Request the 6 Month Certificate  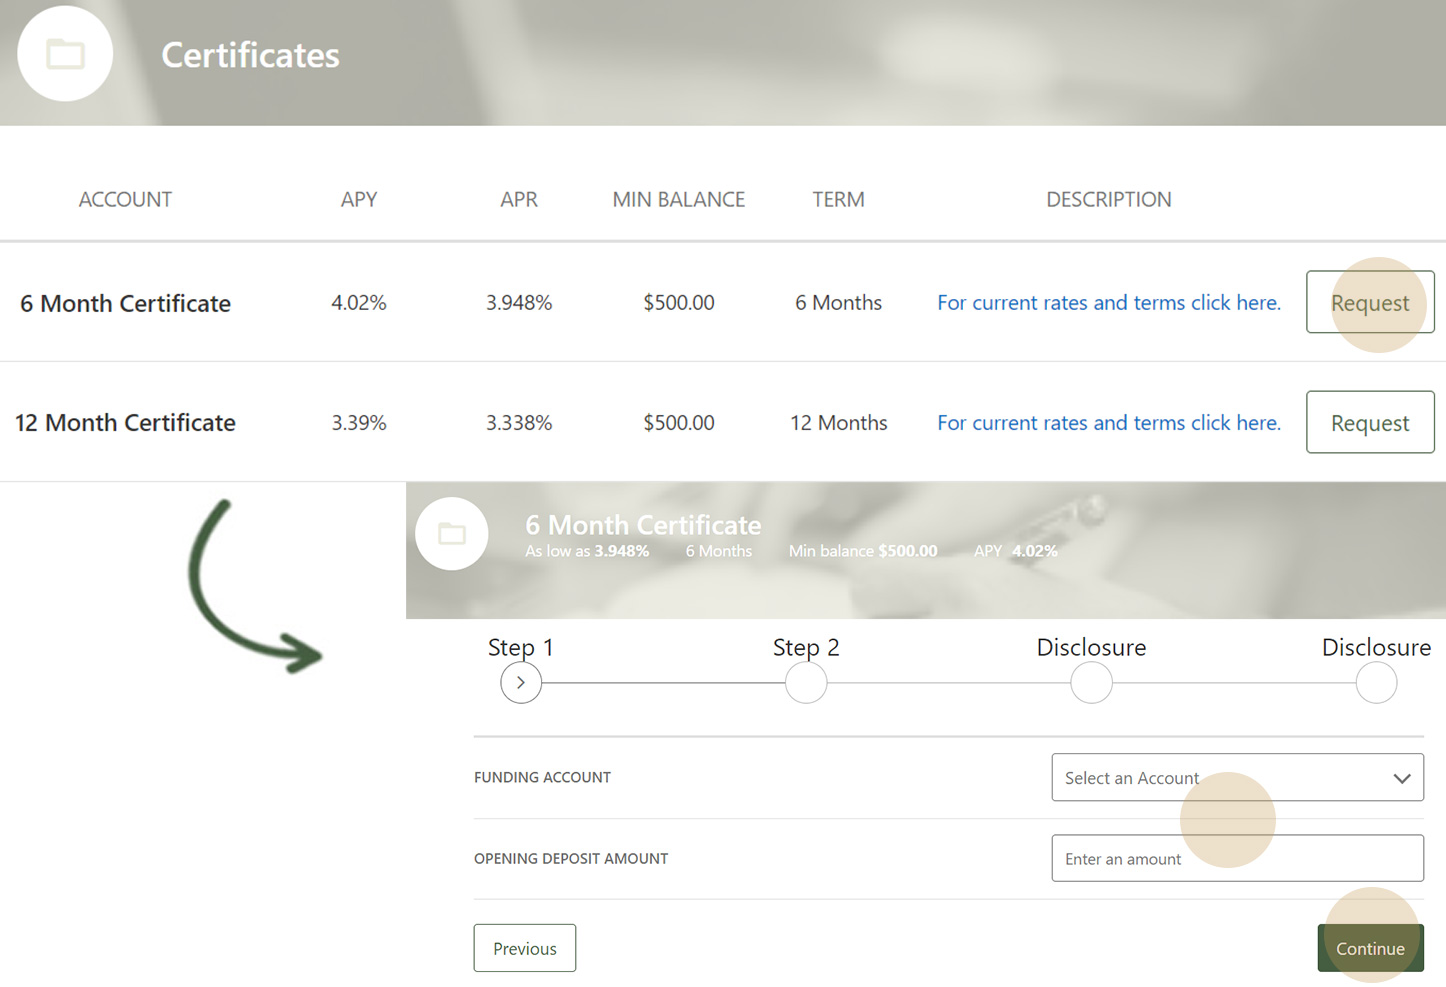1370,302
